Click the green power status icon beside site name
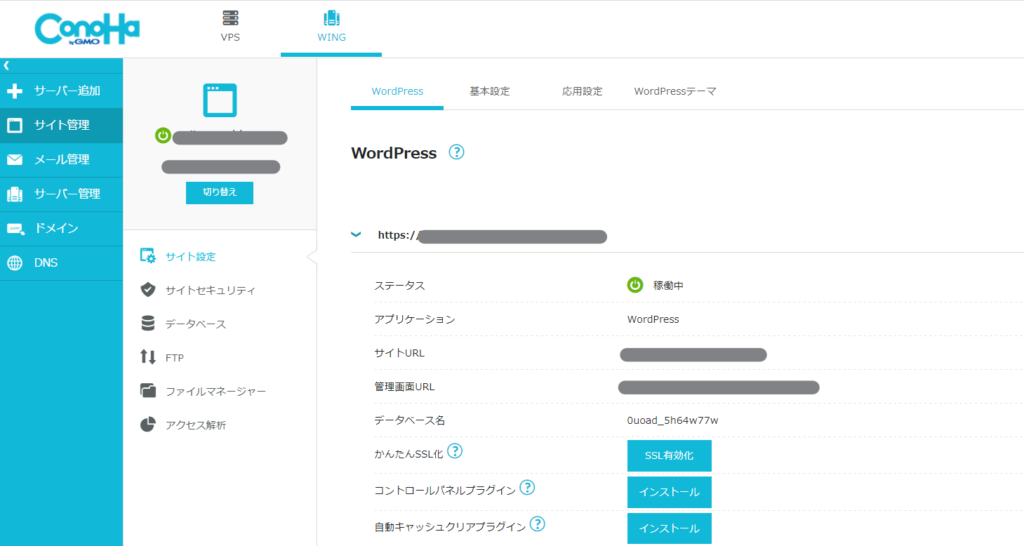This screenshot has width=1024, height=546. coord(163,135)
